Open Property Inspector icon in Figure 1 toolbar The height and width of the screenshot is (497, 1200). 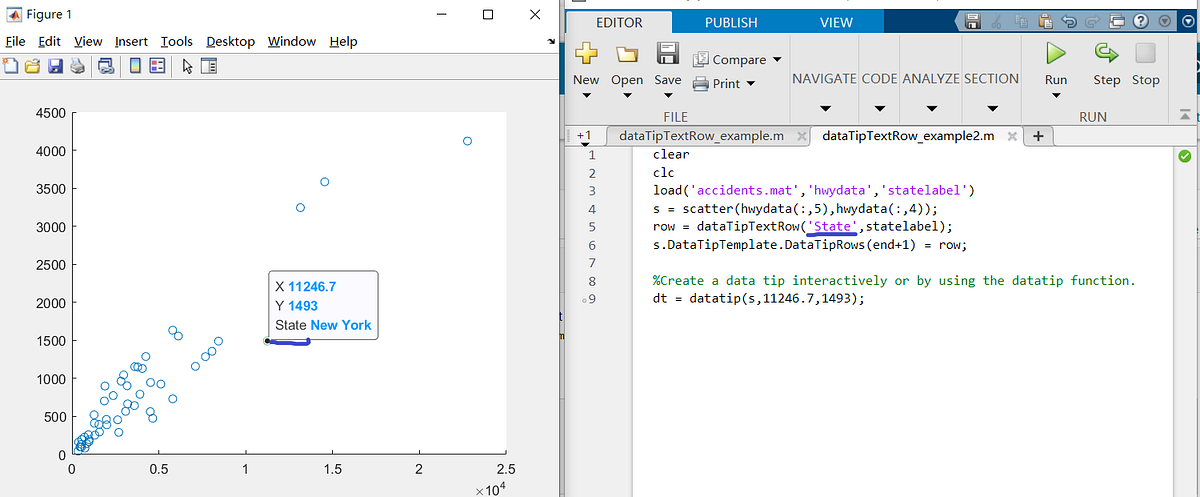(208, 67)
